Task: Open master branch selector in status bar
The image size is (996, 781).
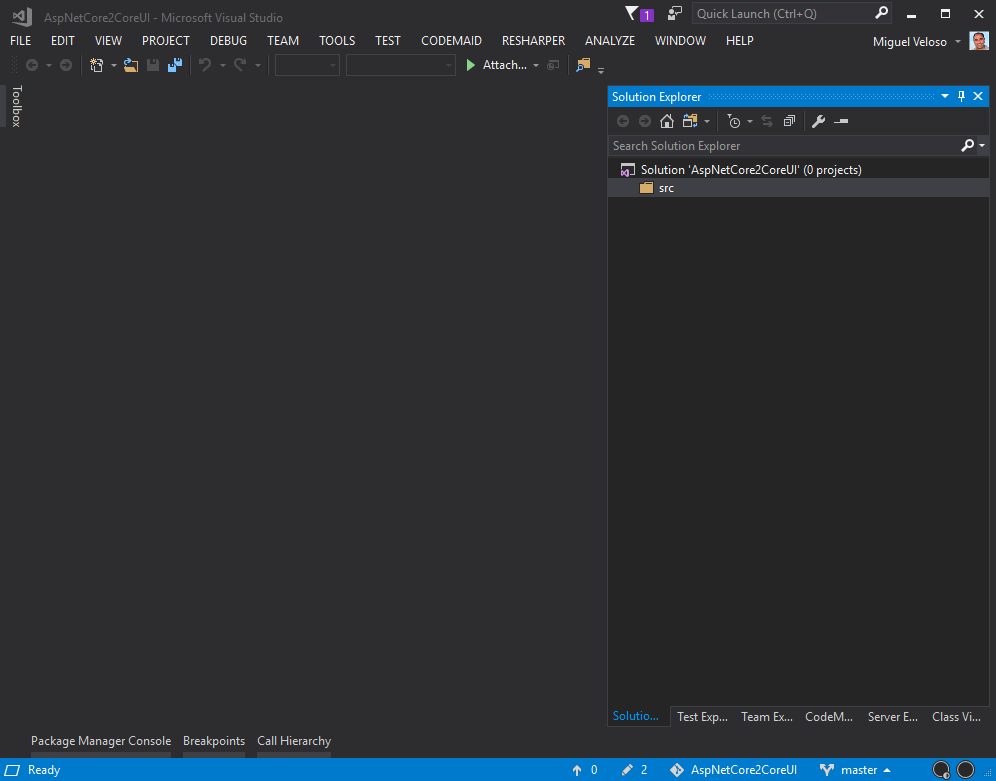Action: [x=855, y=770]
